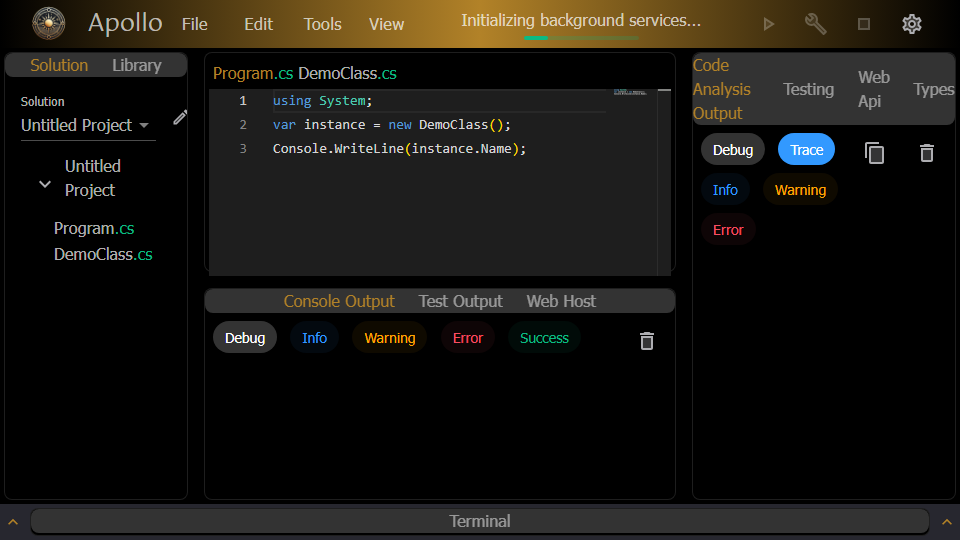Open Program.cs in the solution tree

coord(94,228)
